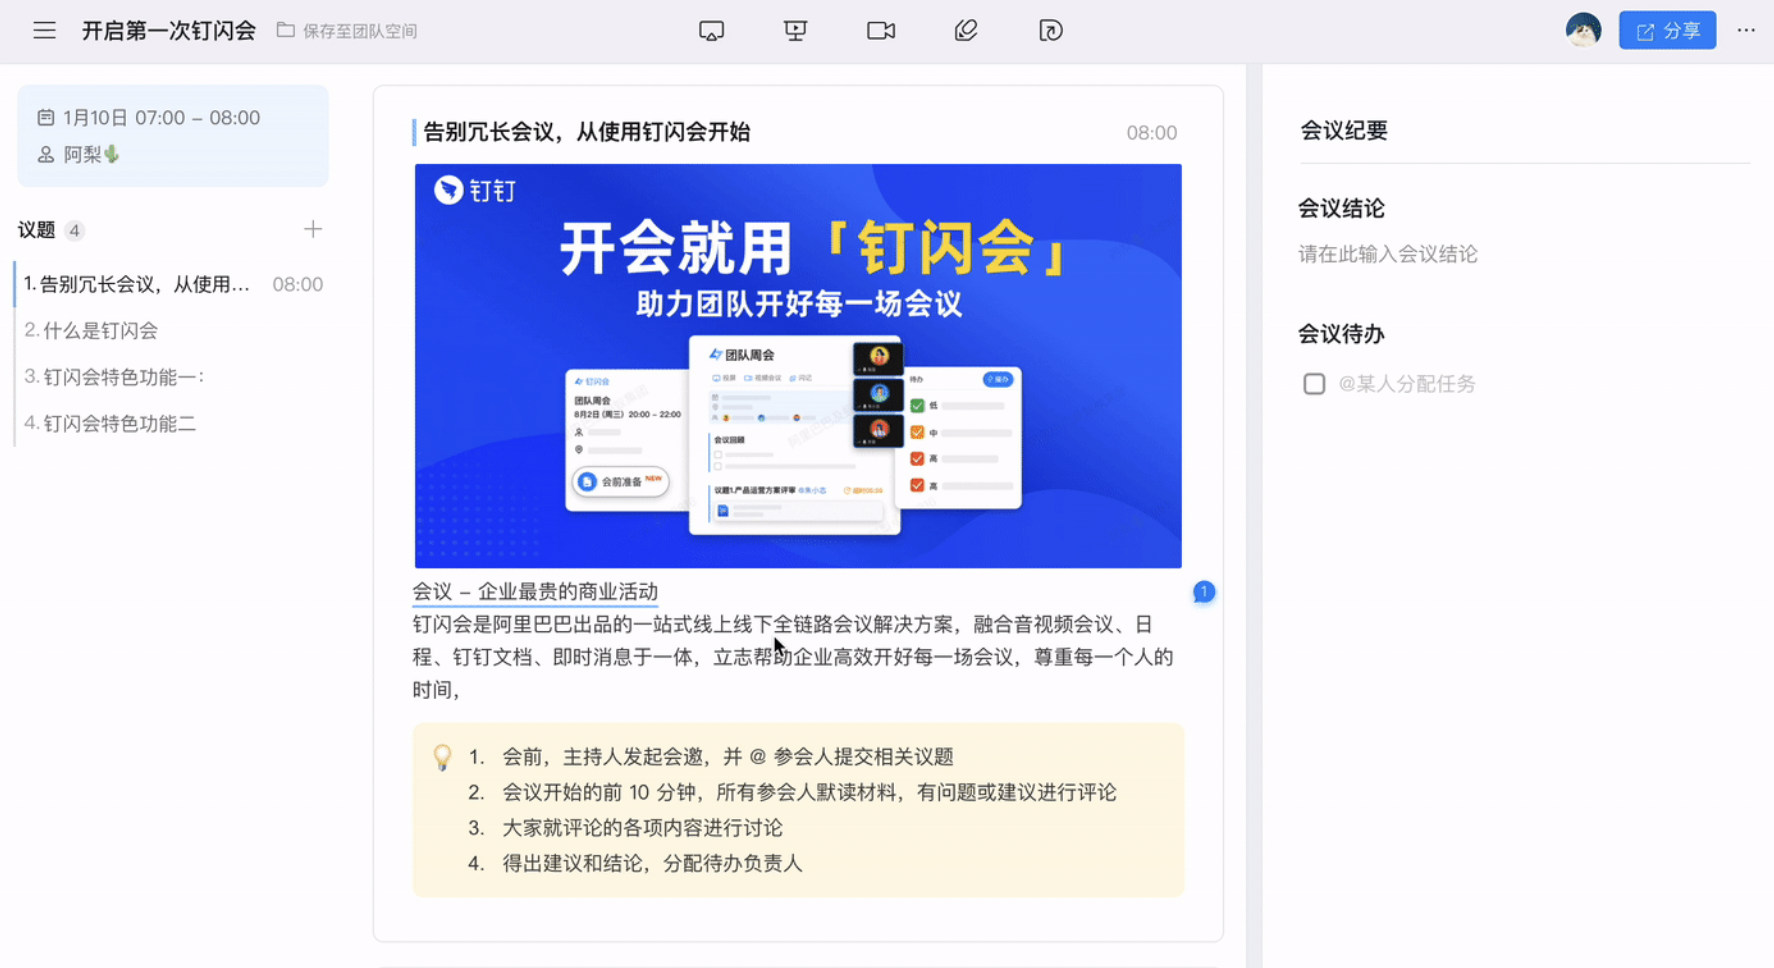
Task: Select agenda item 4.钉闪会特色功能二
Action: tap(172, 424)
